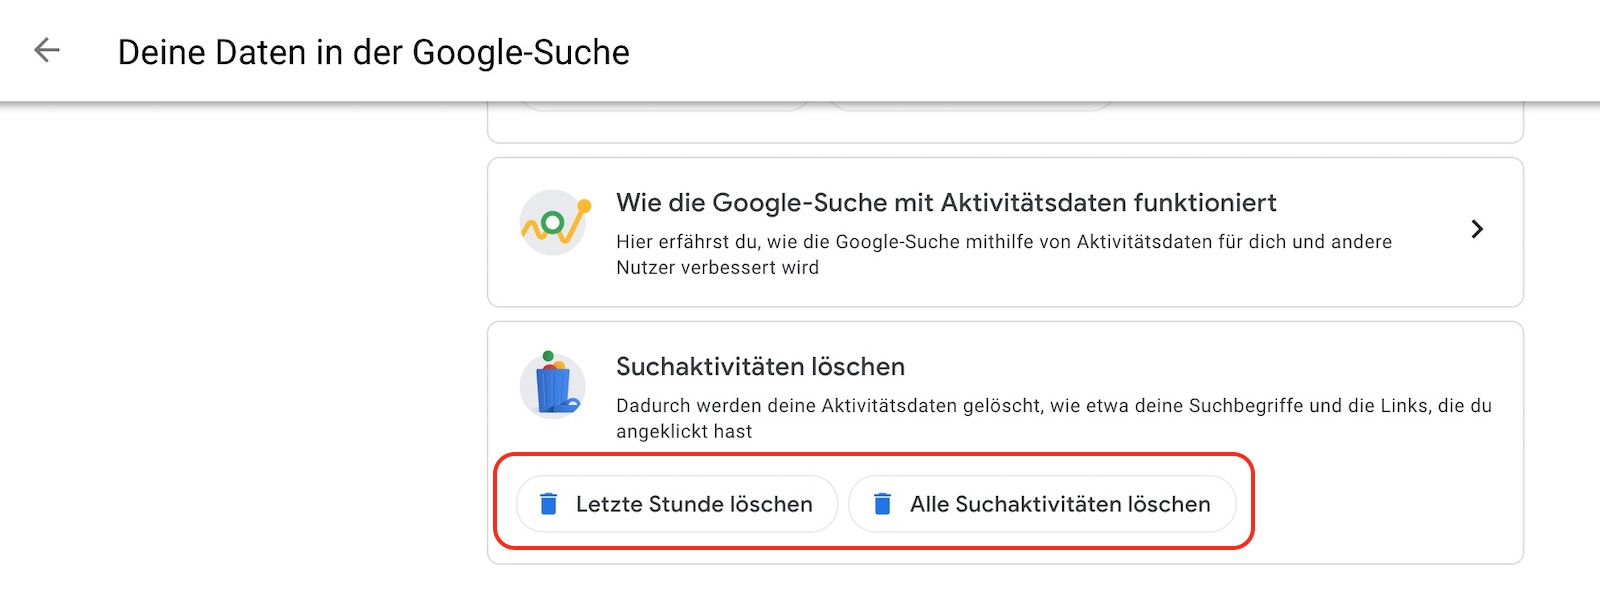Click the text starting 'Hier erfährst du'
Image resolution: width=1600 pixels, height=609 pixels.
coord(1004,254)
